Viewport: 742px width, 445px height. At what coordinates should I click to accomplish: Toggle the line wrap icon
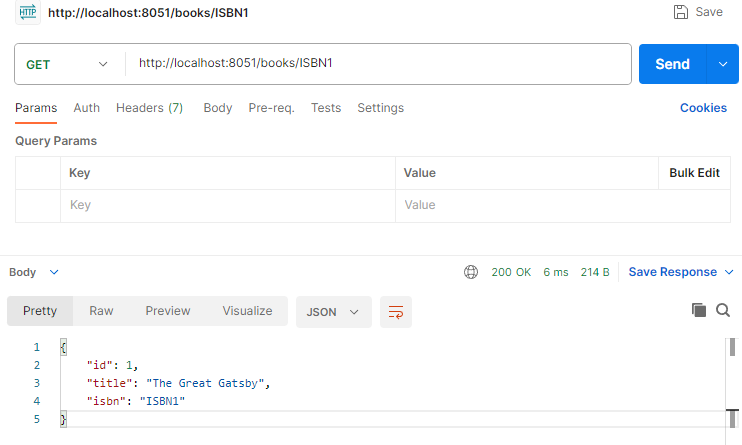pyautogui.click(x=396, y=312)
